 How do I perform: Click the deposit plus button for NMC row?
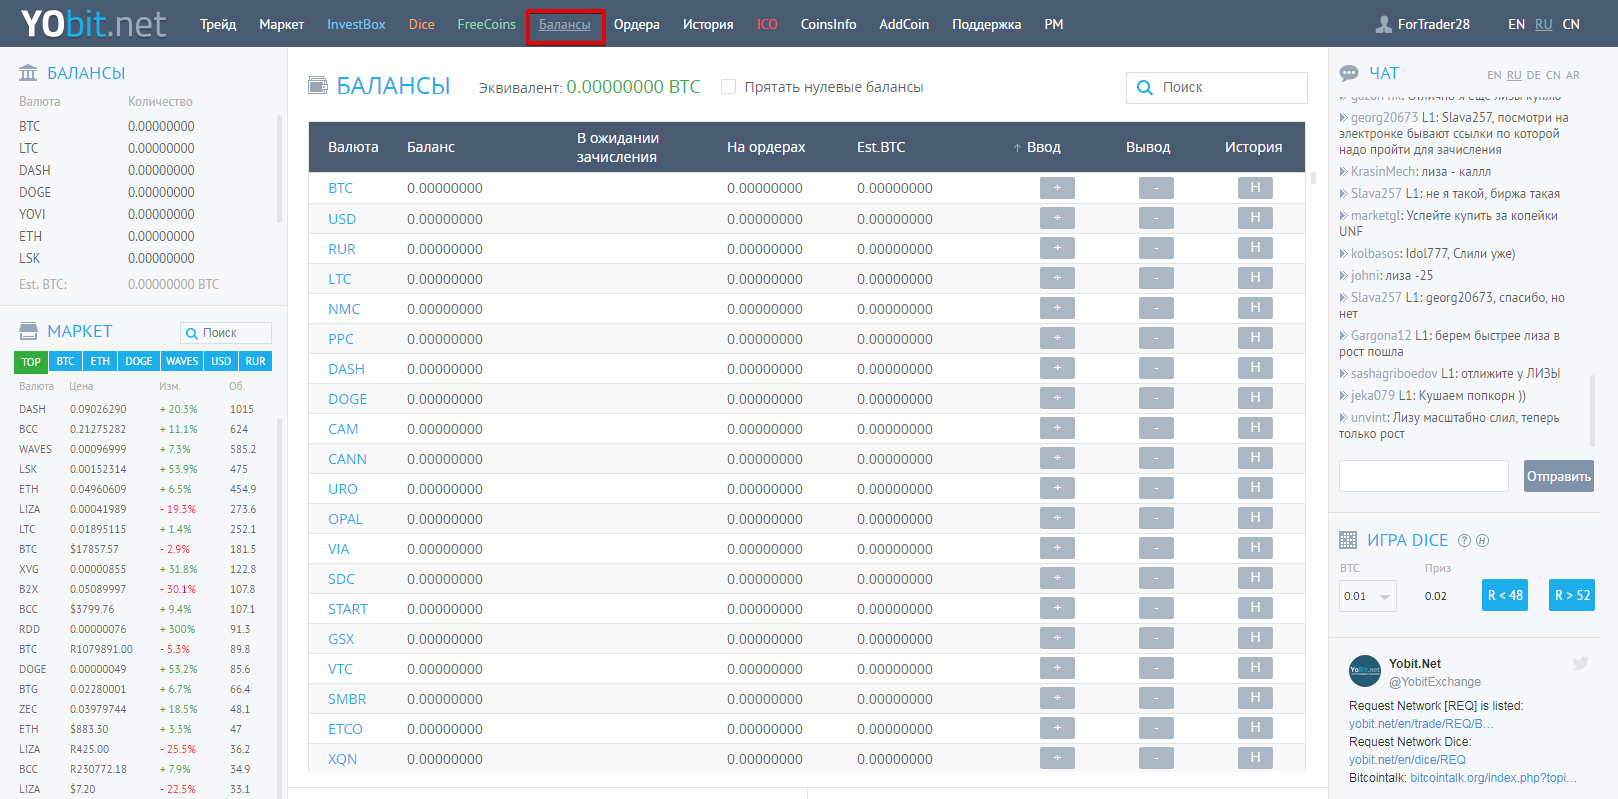coord(1057,308)
